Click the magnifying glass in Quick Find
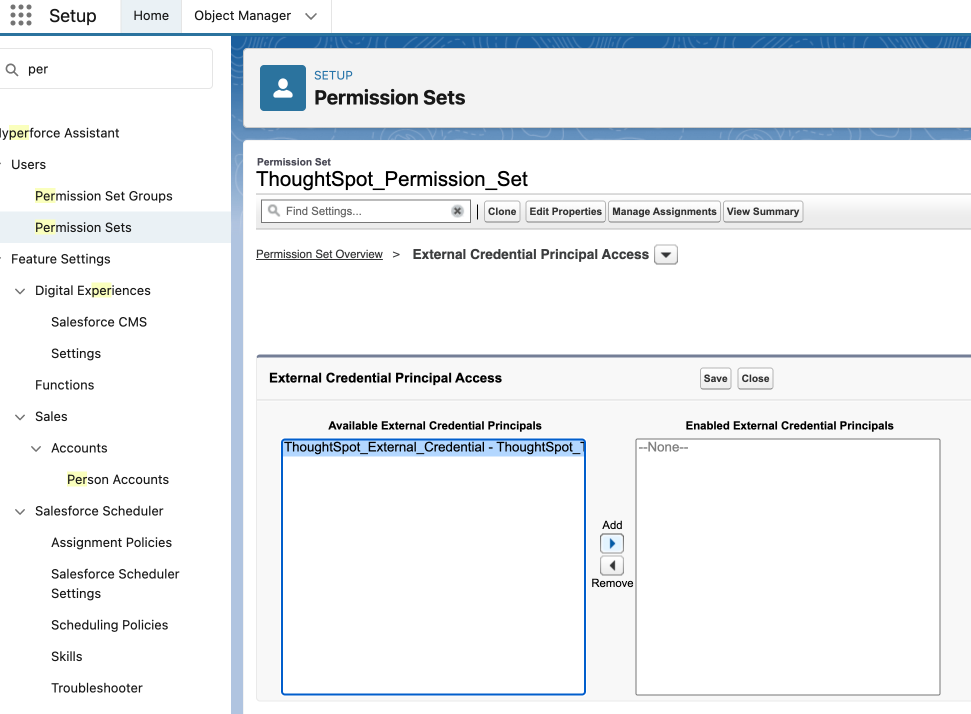 (x=11, y=68)
